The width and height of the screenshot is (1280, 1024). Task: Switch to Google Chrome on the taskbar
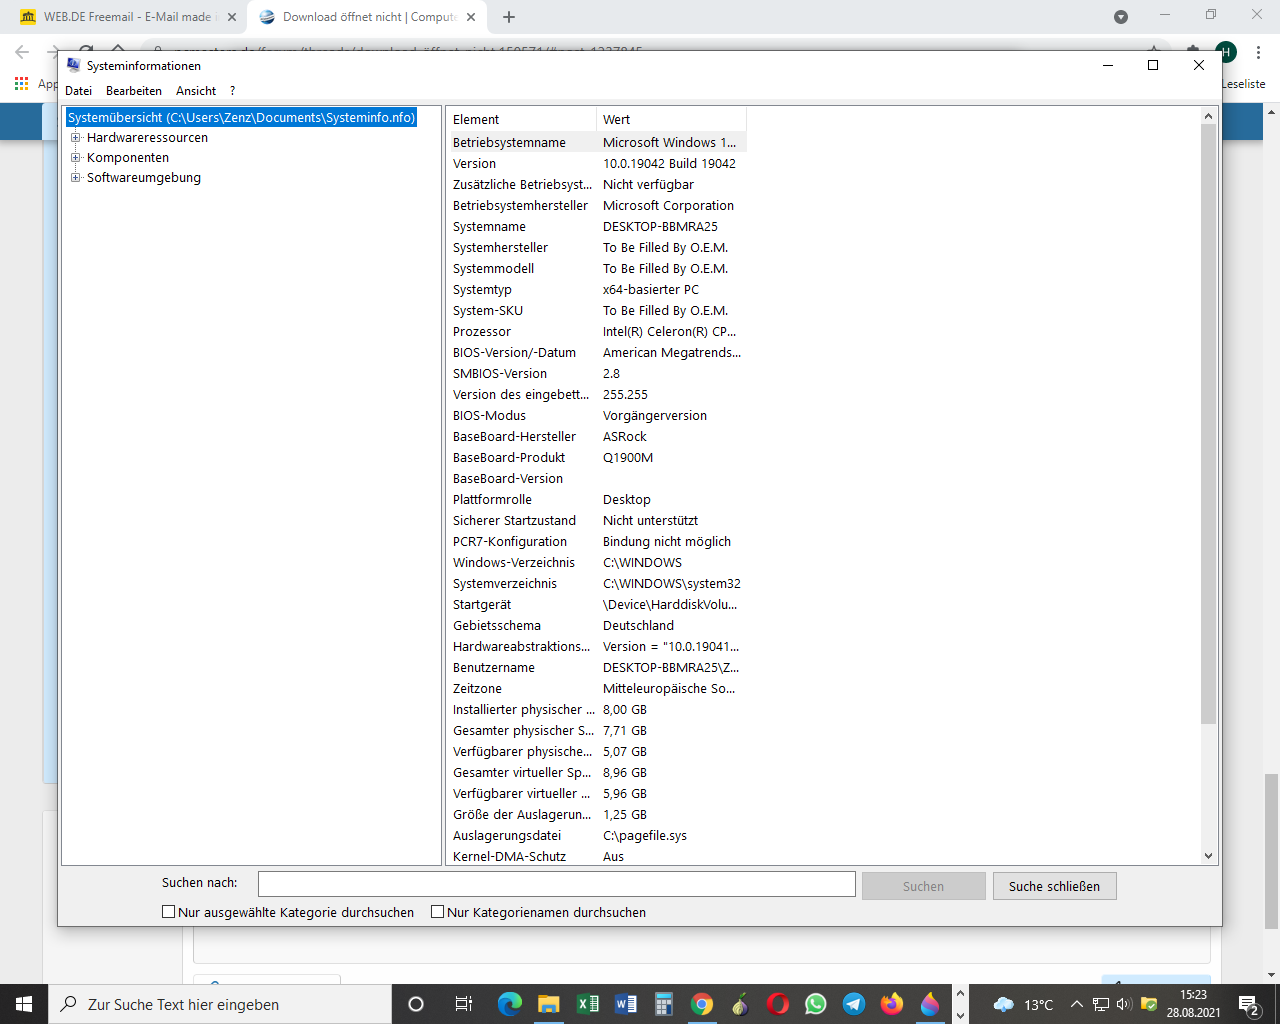click(x=702, y=1004)
